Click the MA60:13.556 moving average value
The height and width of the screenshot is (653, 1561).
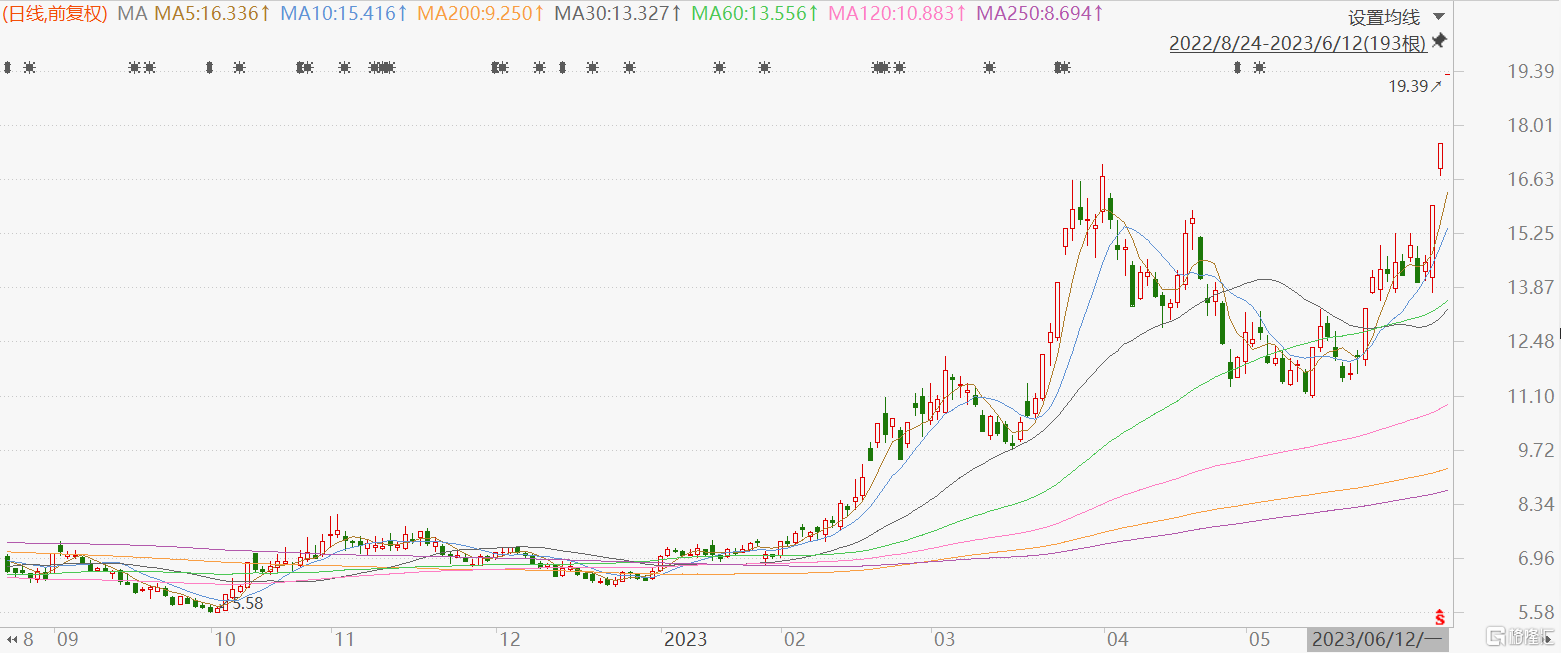(x=756, y=14)
